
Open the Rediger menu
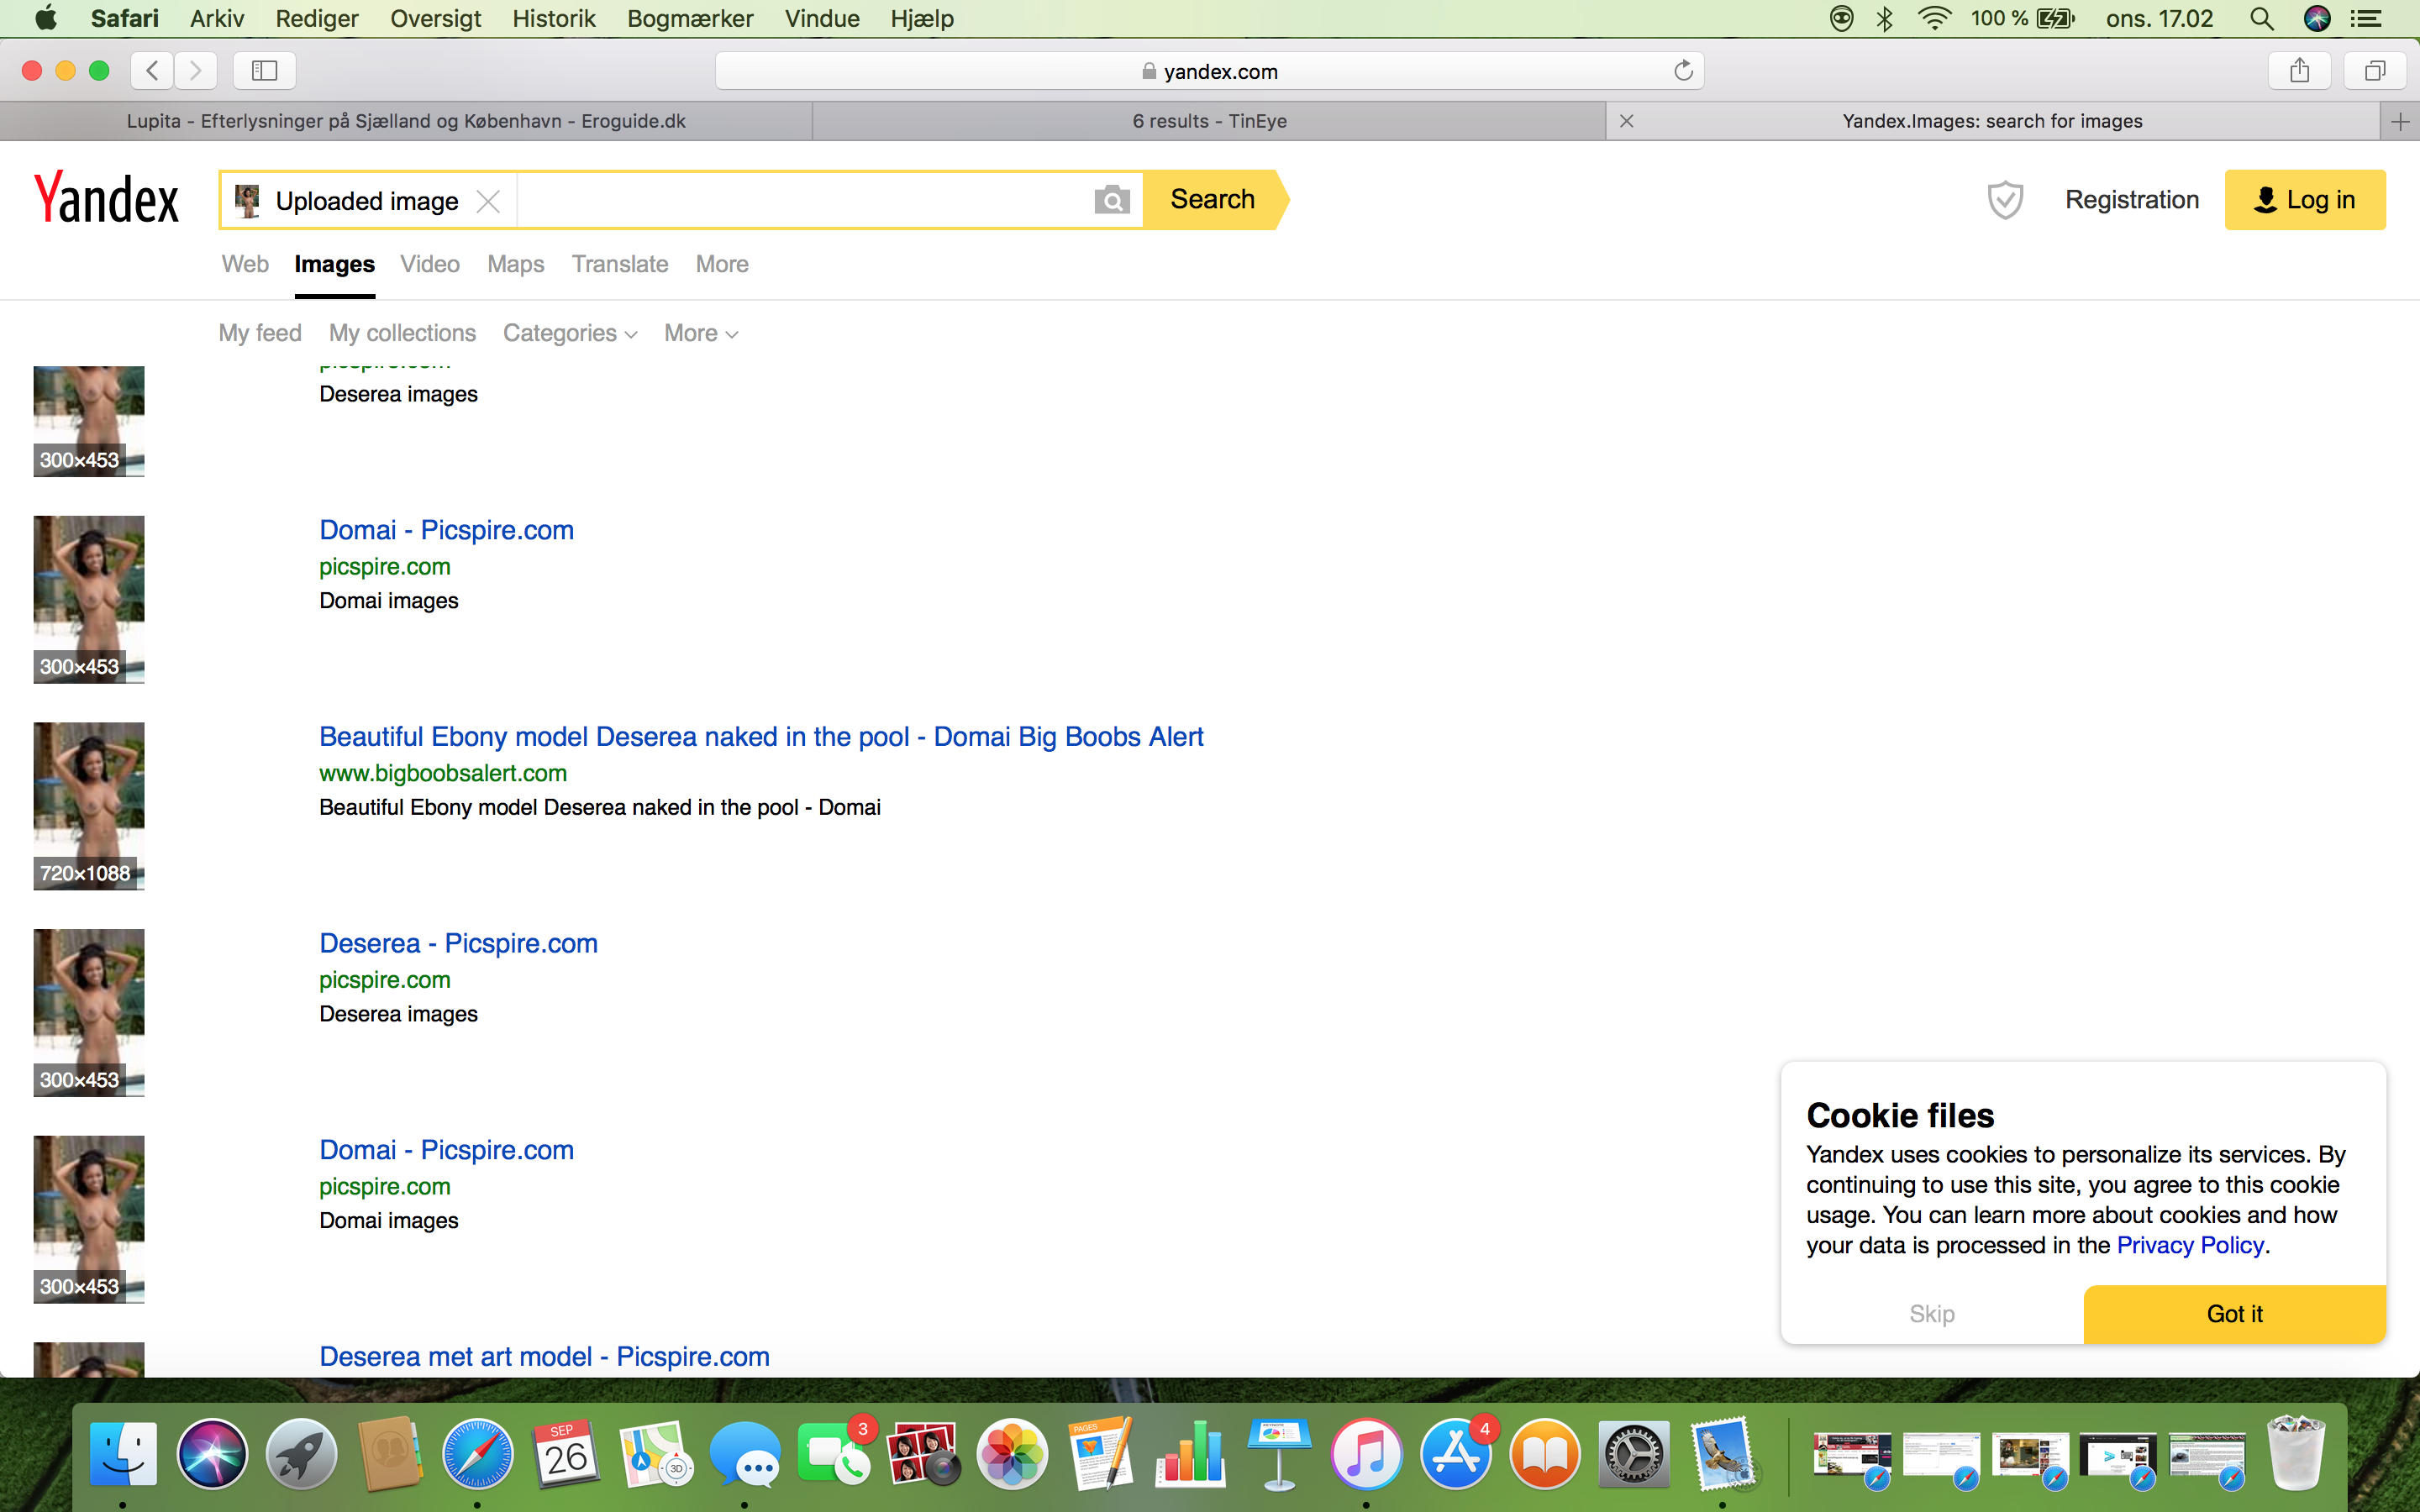point(317,18)
